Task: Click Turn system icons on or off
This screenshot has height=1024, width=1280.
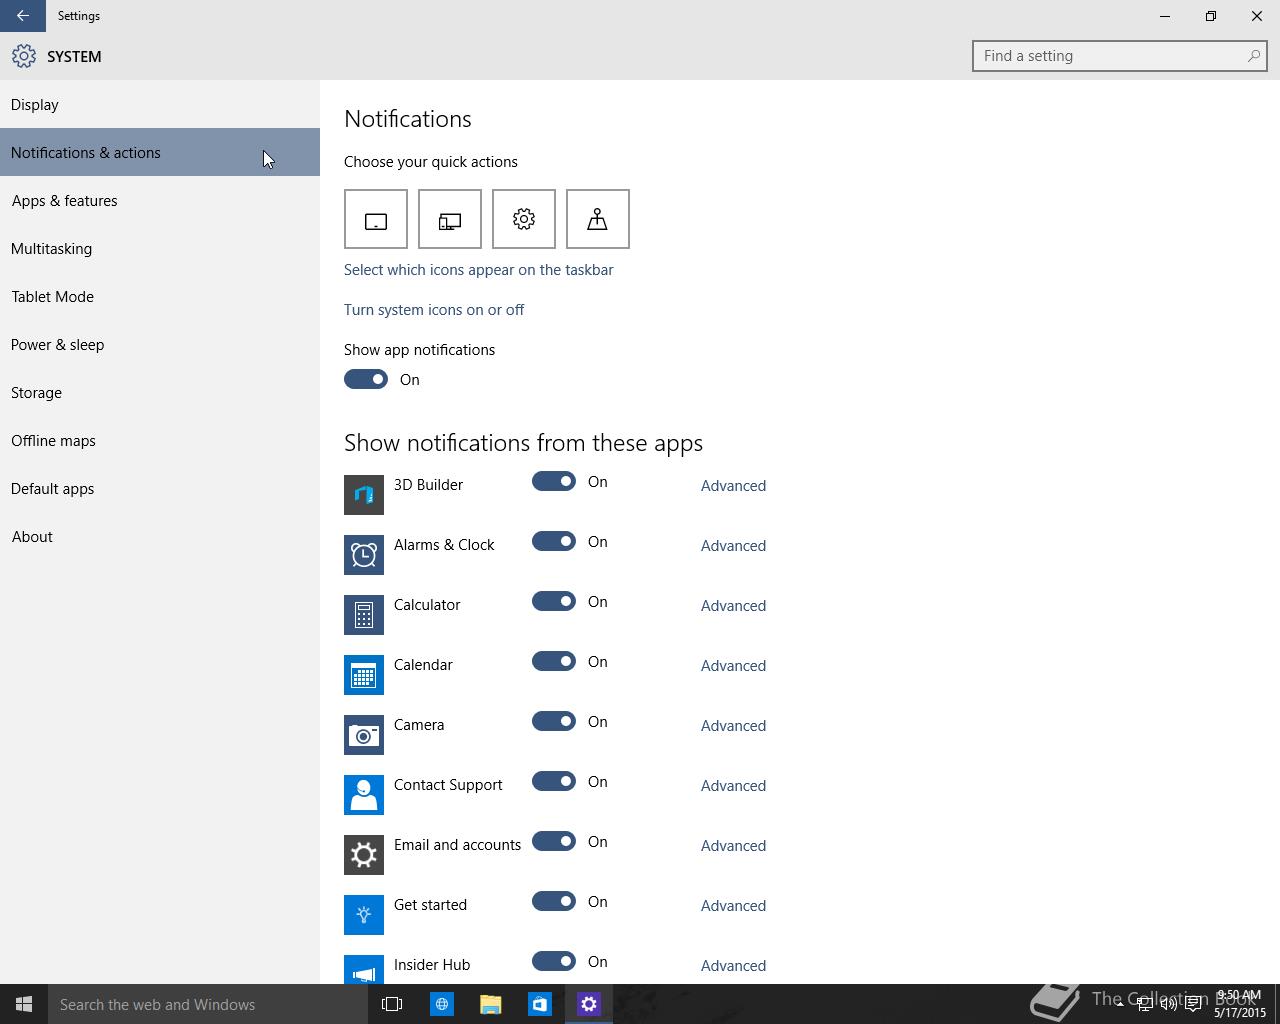Action: [x=434, y=309]
